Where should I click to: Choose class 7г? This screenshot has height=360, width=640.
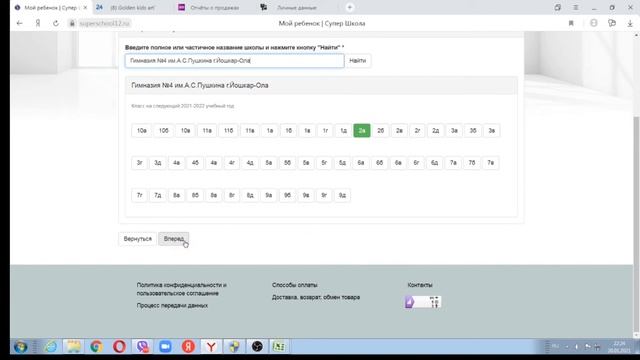[139, 195]
